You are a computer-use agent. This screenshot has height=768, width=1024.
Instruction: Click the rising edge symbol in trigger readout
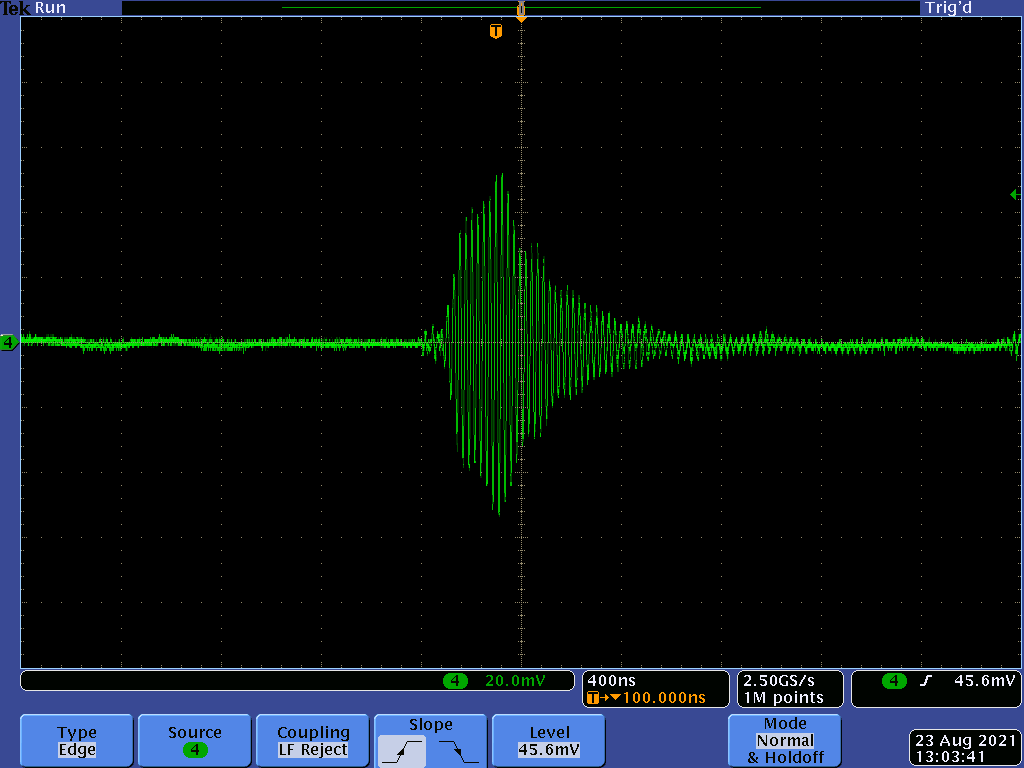(926, 681)
